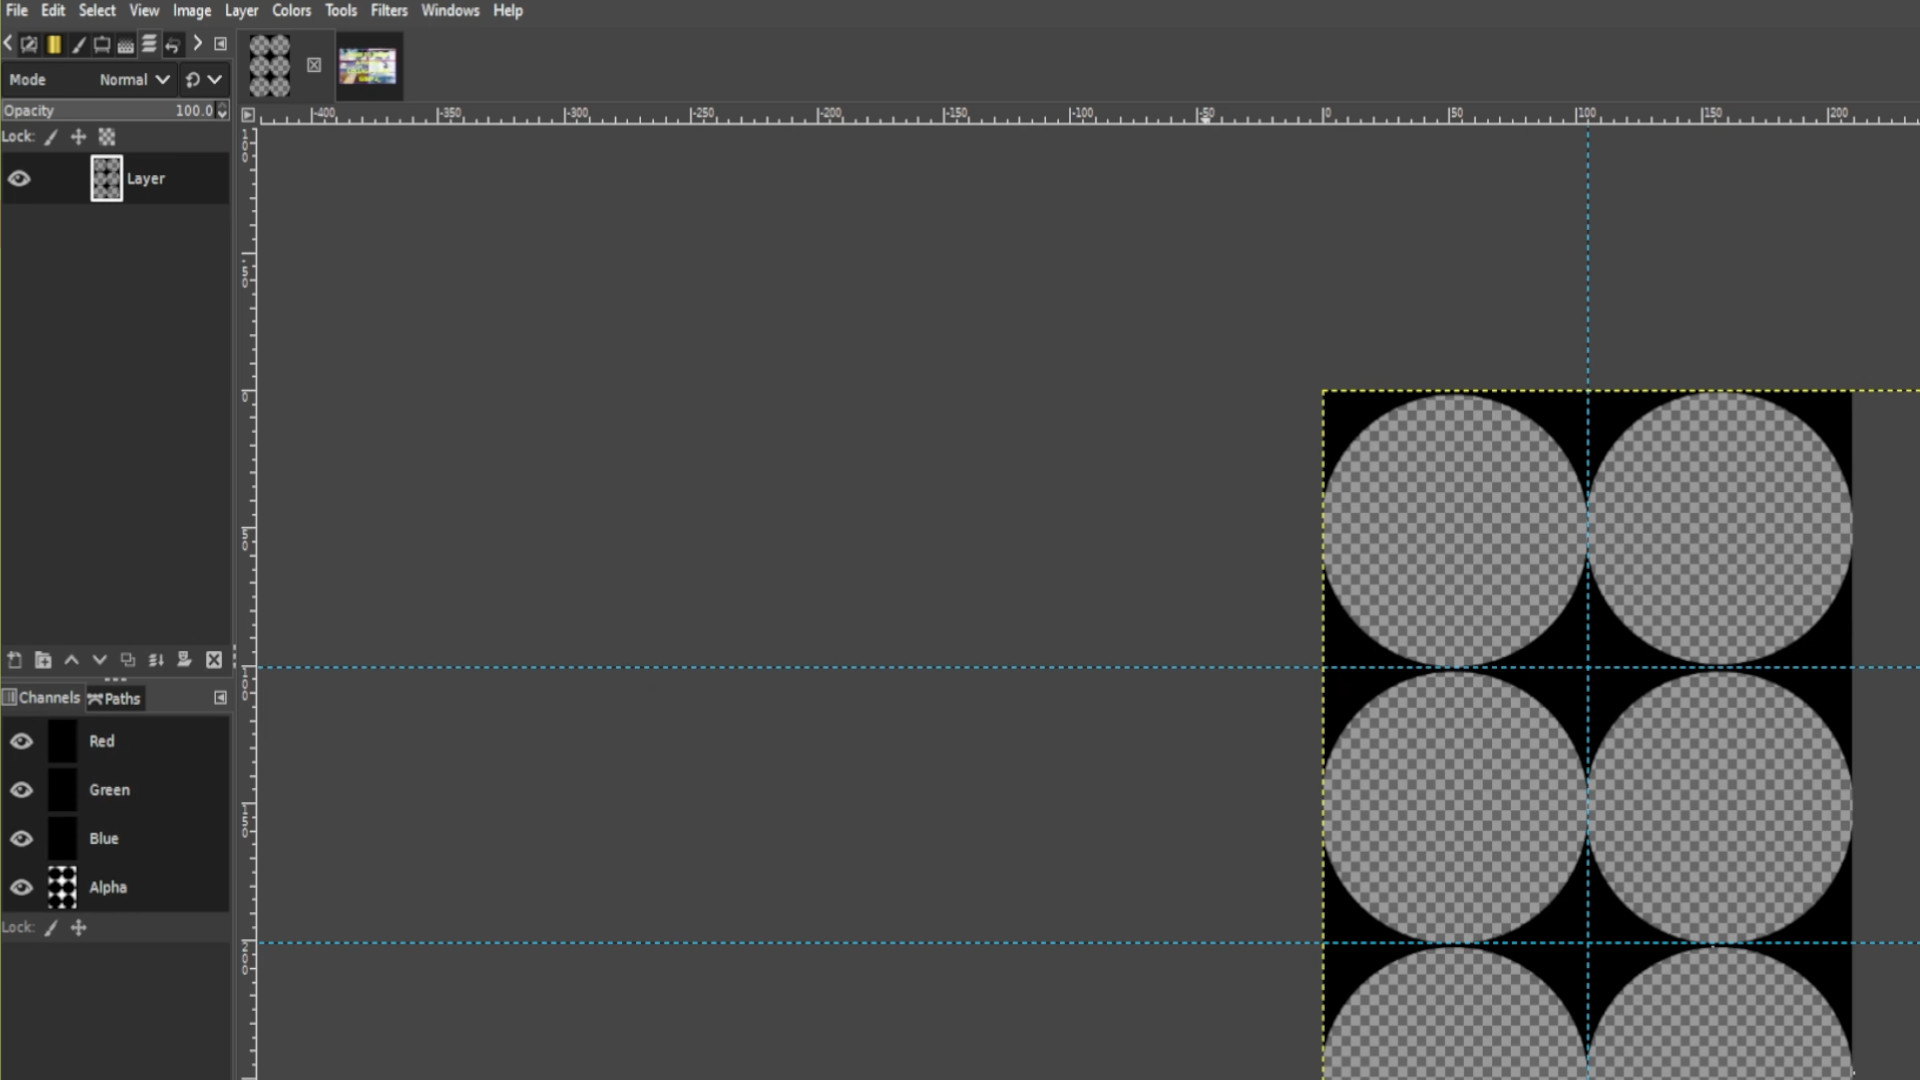Adjust the layer Opacity slider
The width and height of the screenshot is (1920, 1080).
pyautogui.click(x=107, y=110)
